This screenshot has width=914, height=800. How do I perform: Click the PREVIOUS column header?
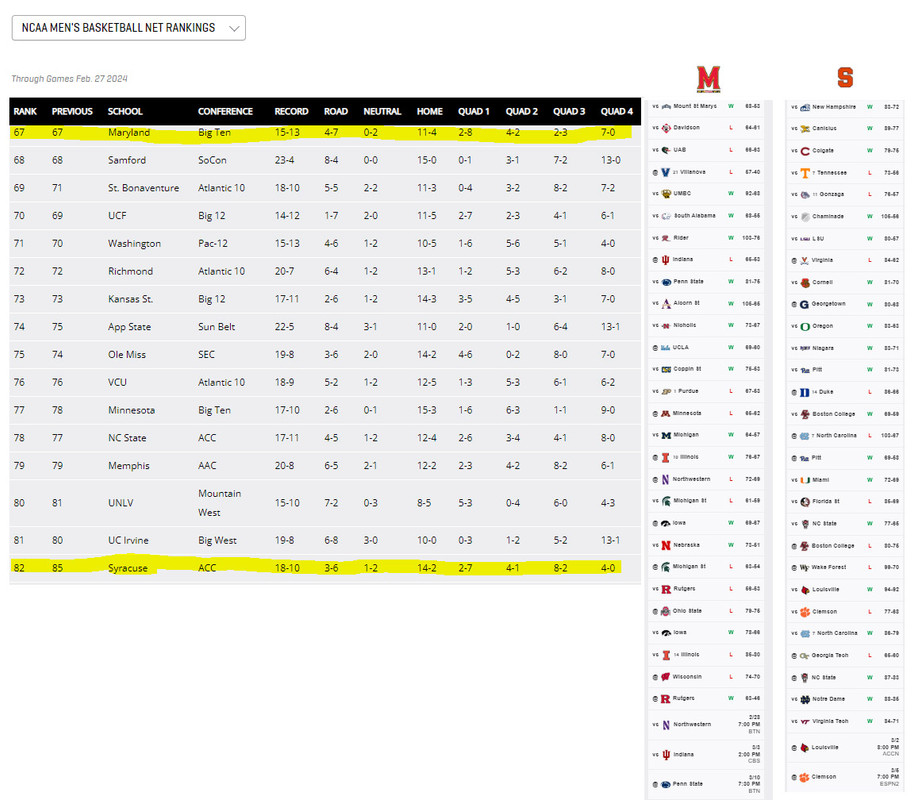72,111
